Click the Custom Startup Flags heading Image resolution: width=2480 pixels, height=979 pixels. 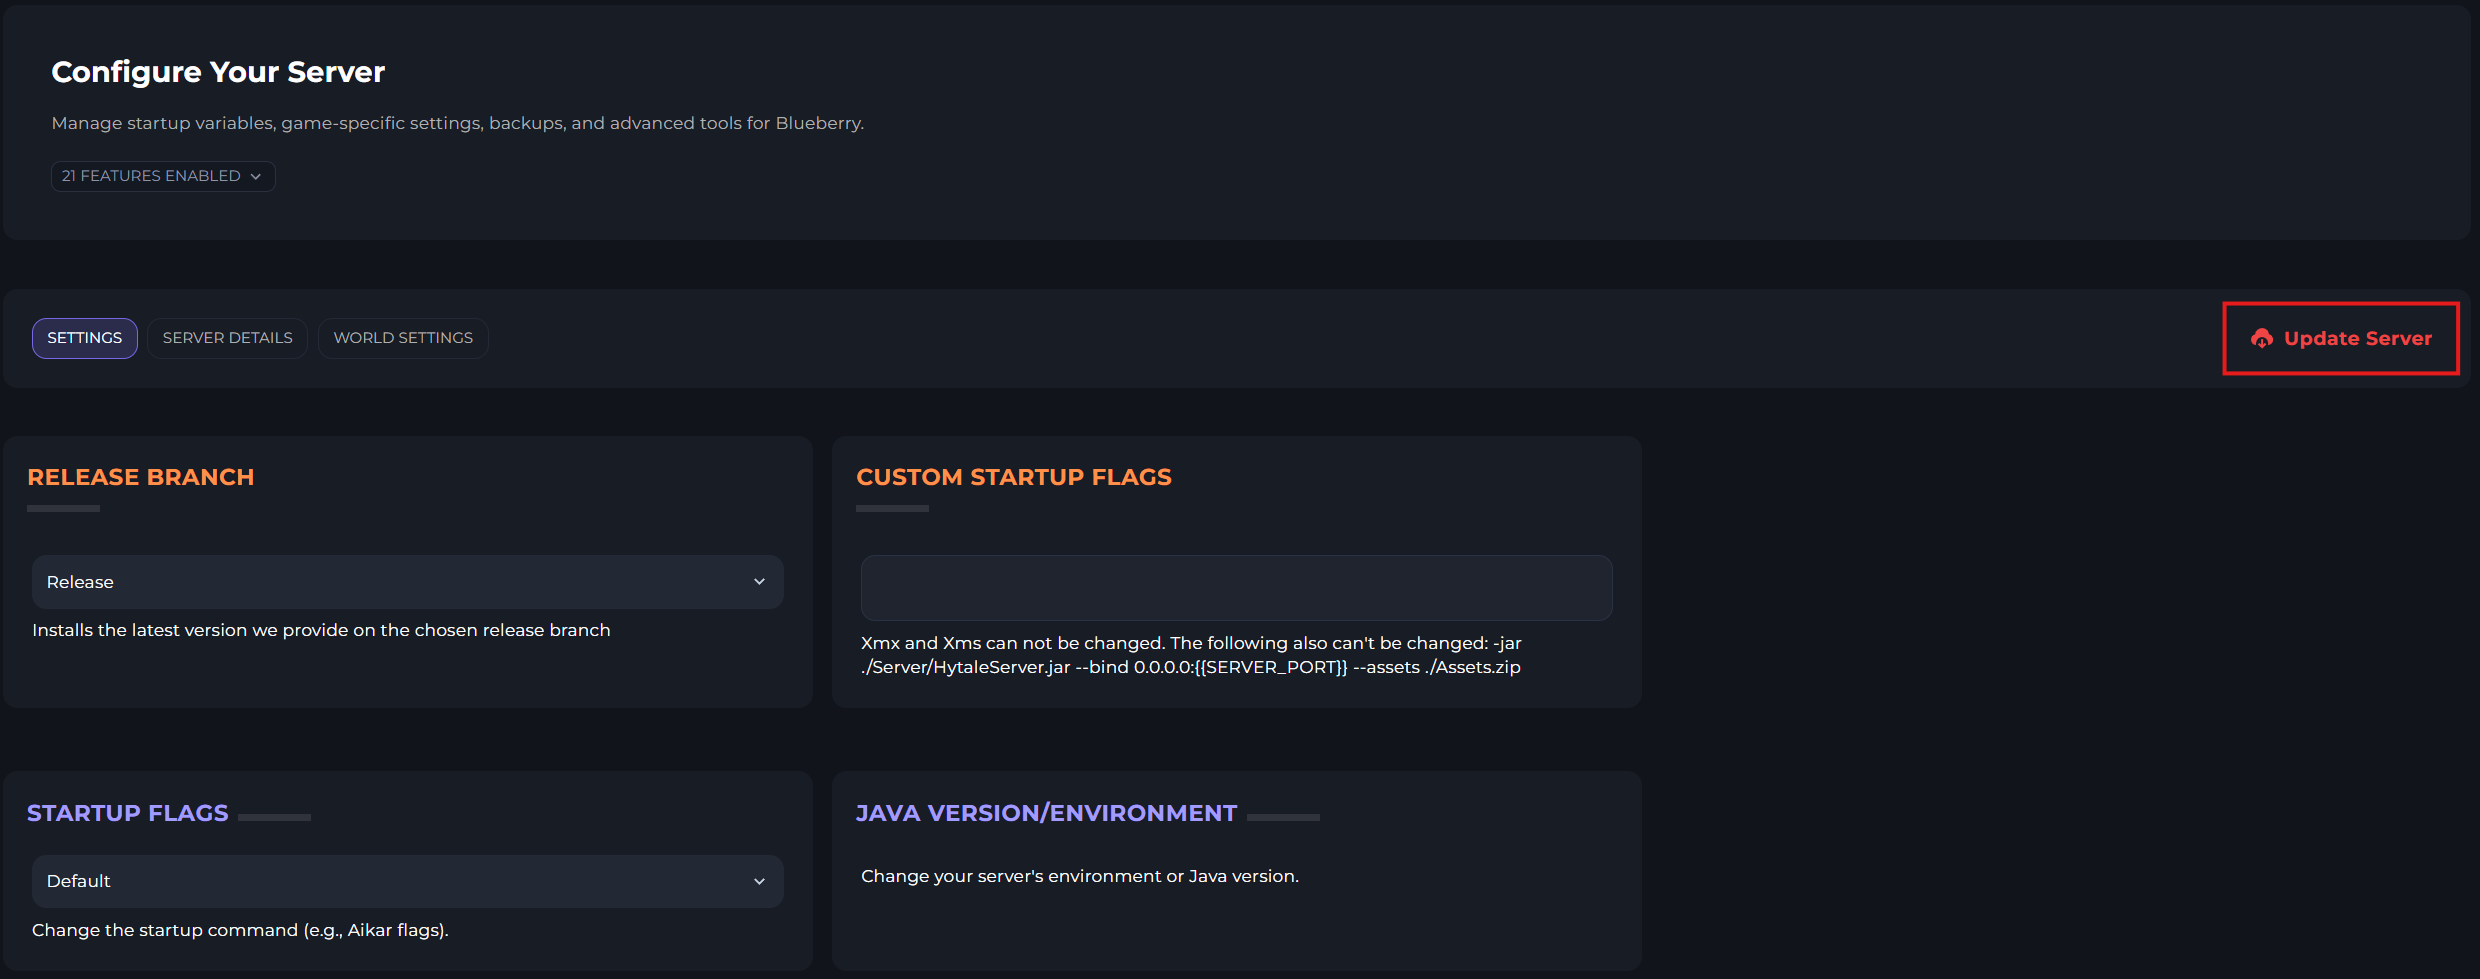pyautogui.click(x=1013, y=477)
